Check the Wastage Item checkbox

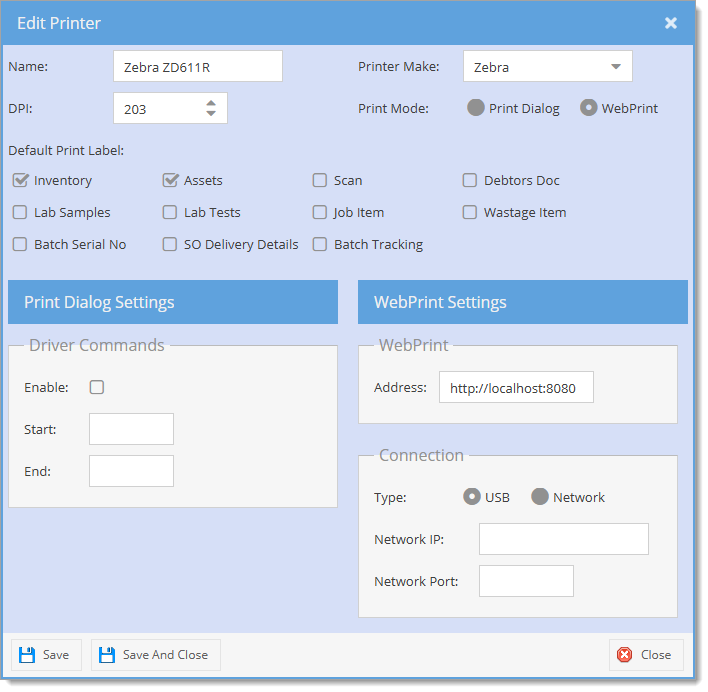(x=470, y=212)
